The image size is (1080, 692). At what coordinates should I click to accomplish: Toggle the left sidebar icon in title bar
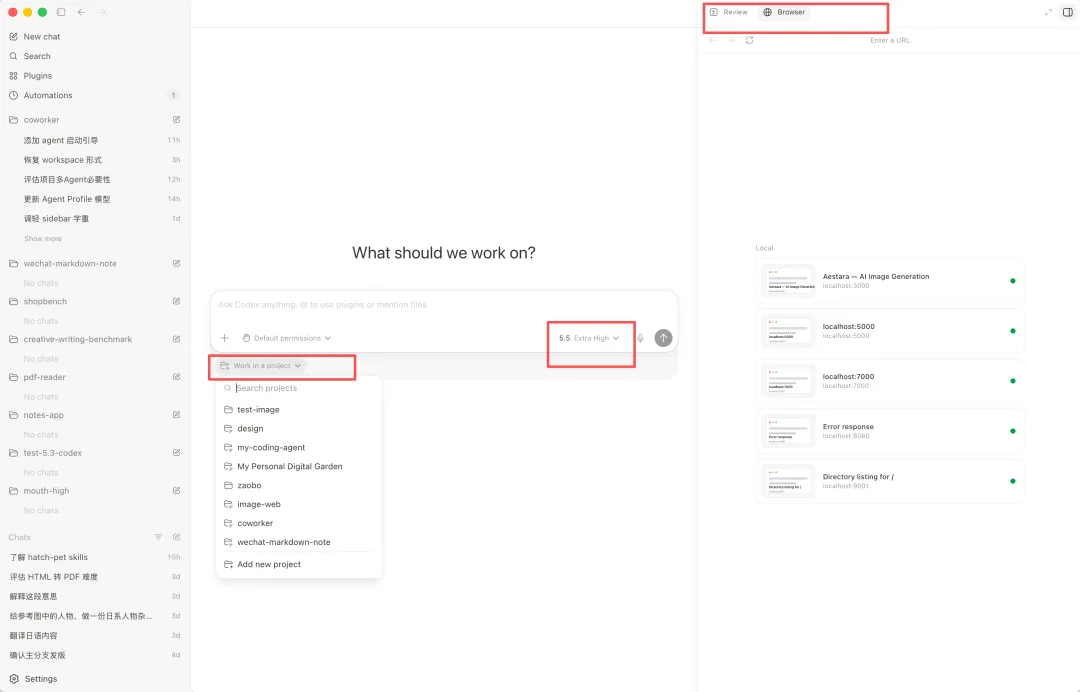pyautogui.click(x=61, y=12)
